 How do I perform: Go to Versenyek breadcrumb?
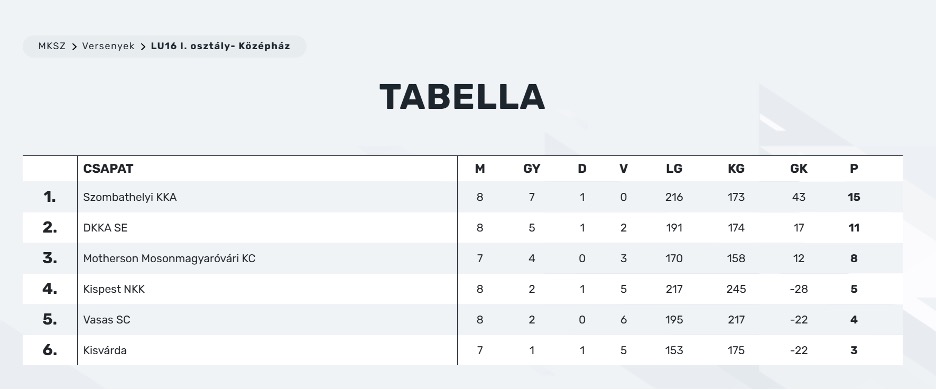(108, 46)
